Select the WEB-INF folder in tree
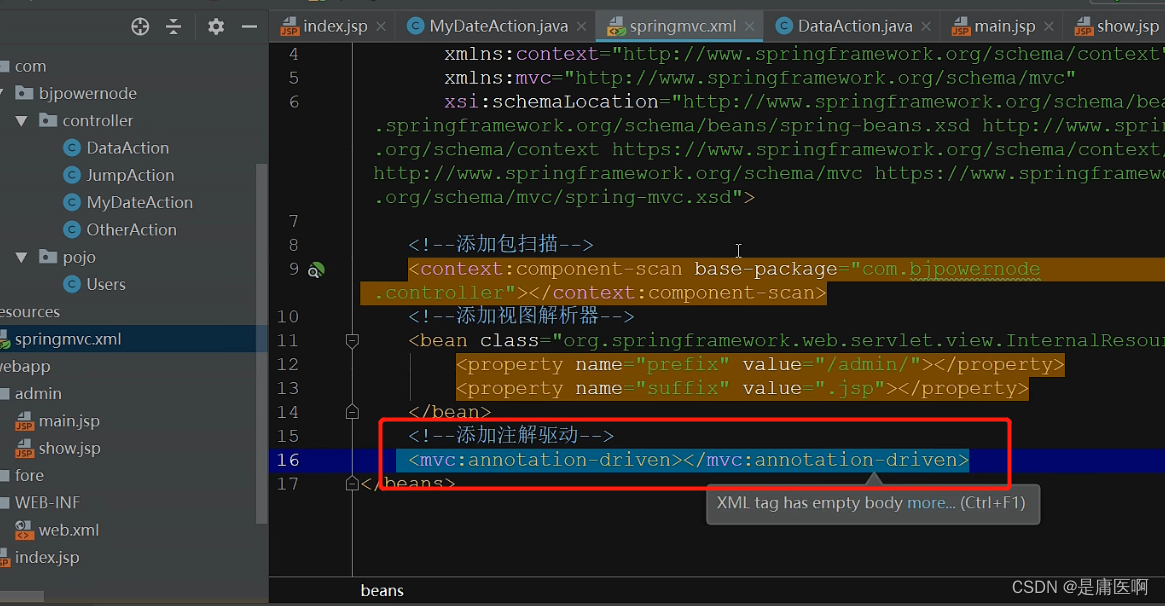1165x606 pixels. (x=47, y=503)
